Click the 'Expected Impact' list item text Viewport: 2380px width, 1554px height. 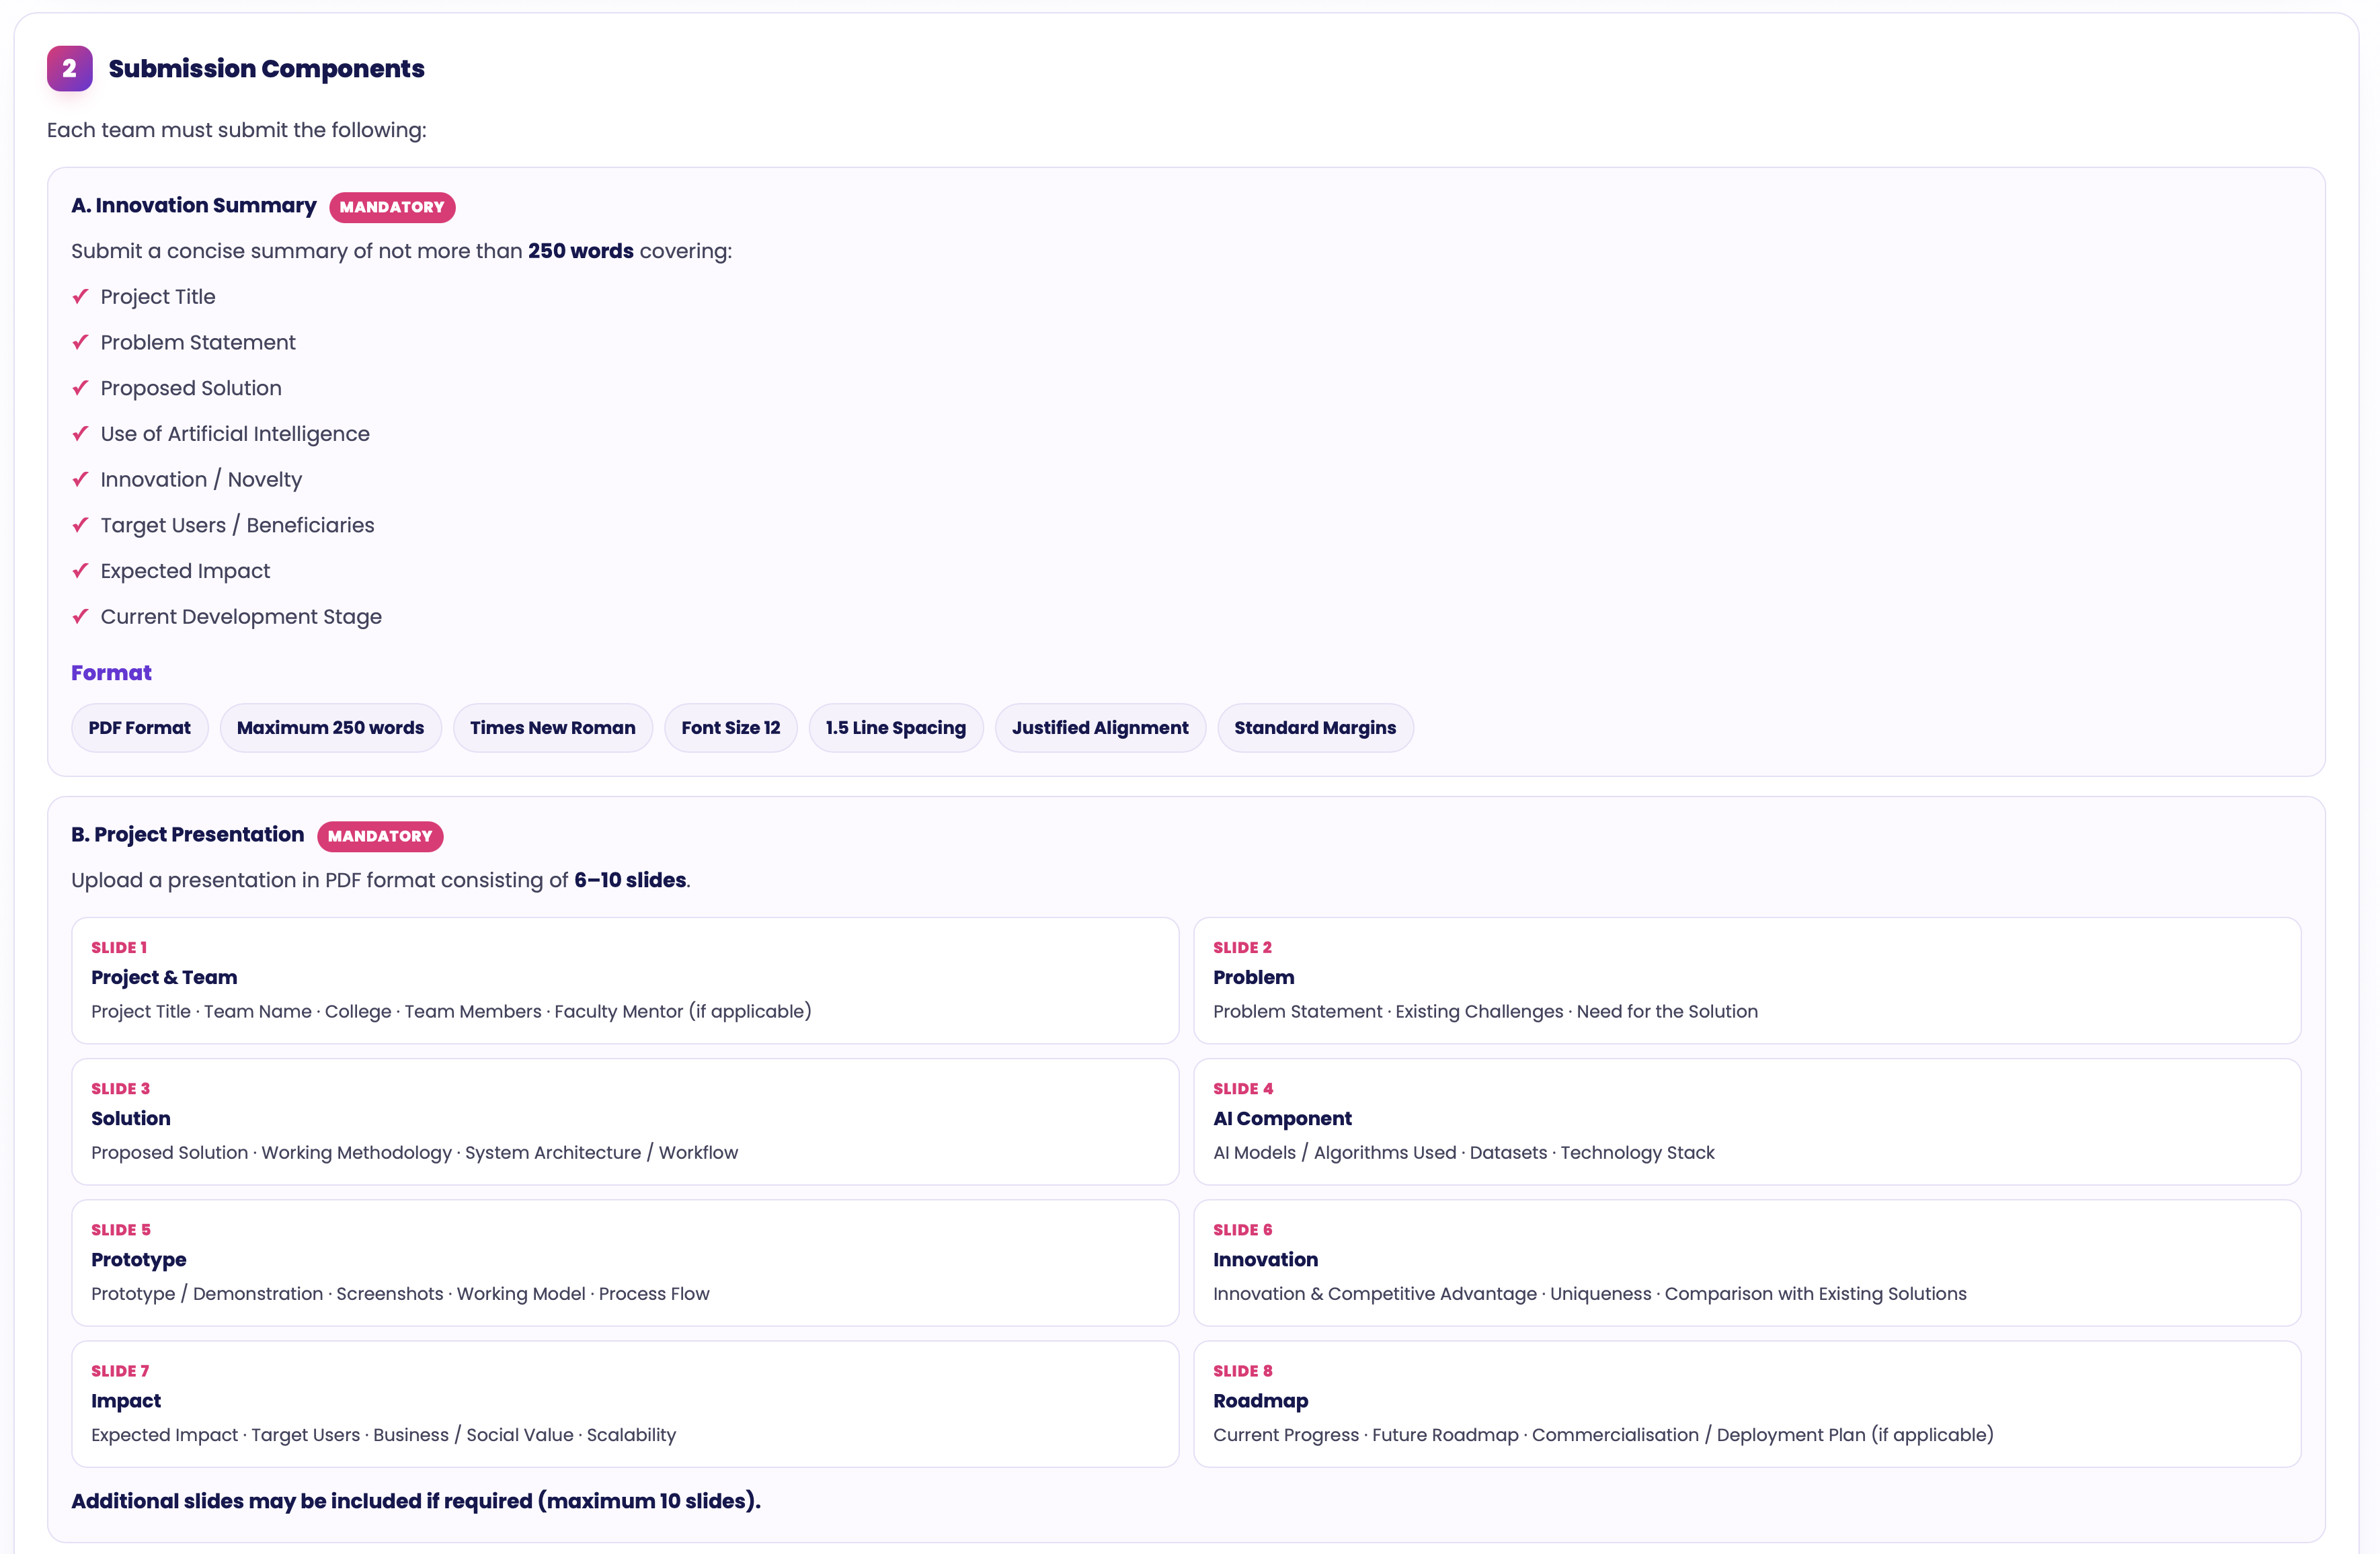(x=185, y=571)
